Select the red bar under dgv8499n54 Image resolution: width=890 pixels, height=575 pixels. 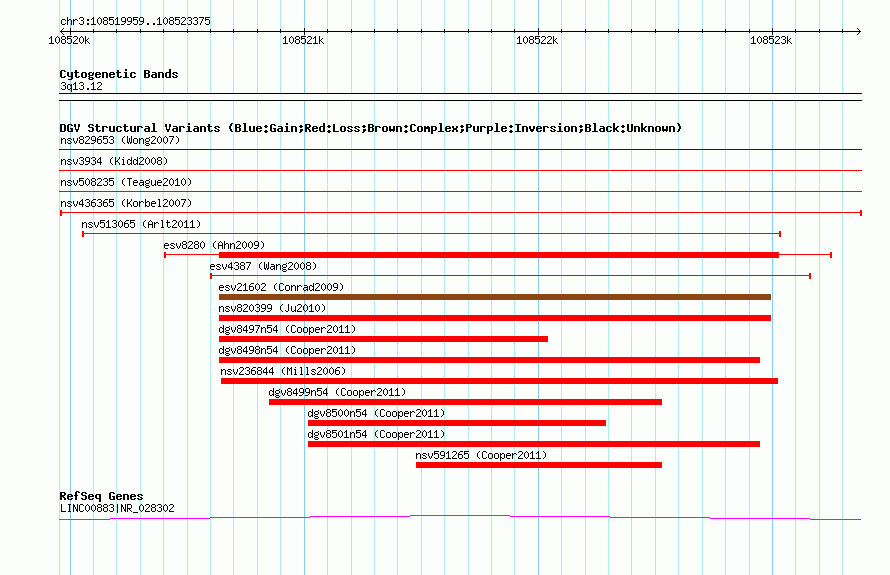point(465,402)
